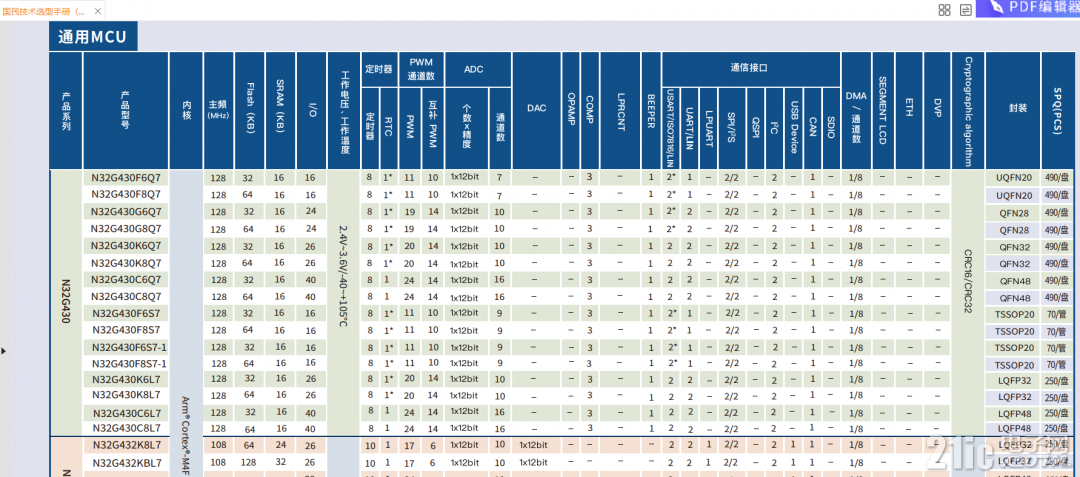Select model N32G430G6Q7
The width and height of the screenshot is (1080, 477).
click(126, 211)
